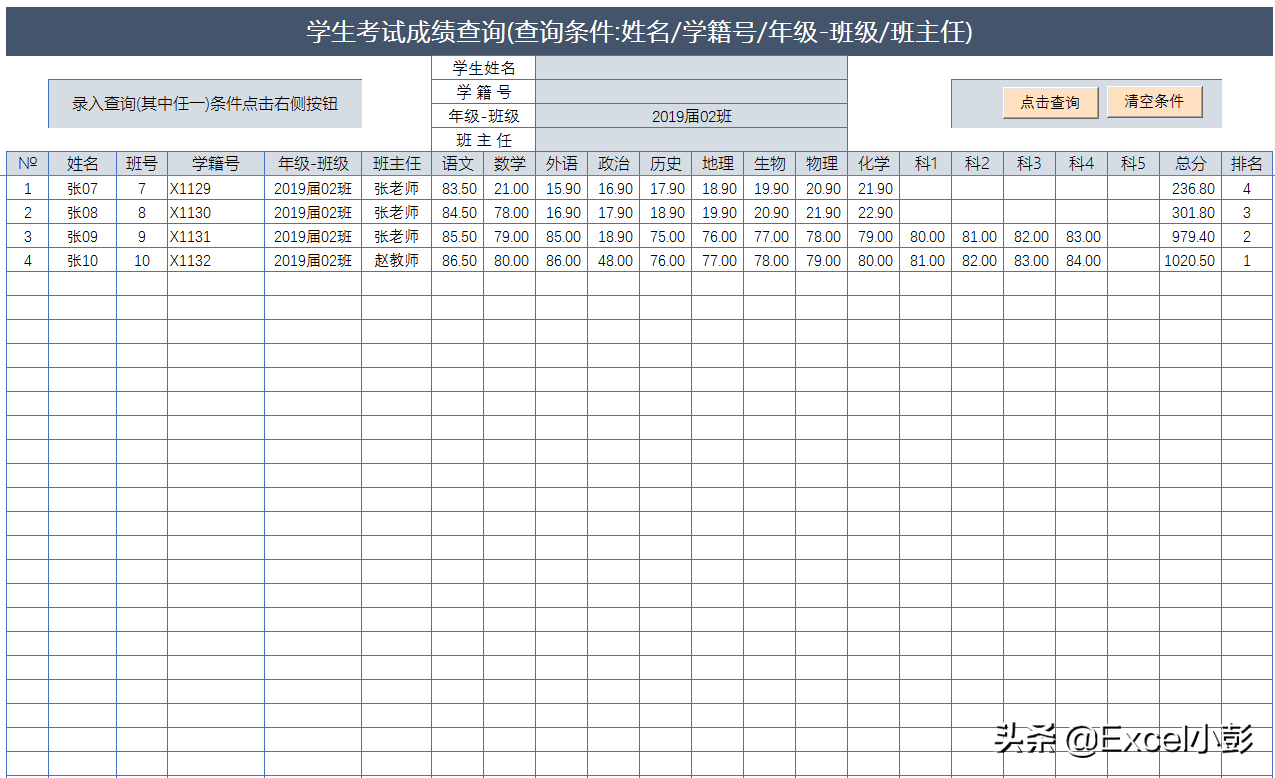Select the 生物 column header
The height and width of the screenshot is (778, 1275).
[x=770, y=164]
